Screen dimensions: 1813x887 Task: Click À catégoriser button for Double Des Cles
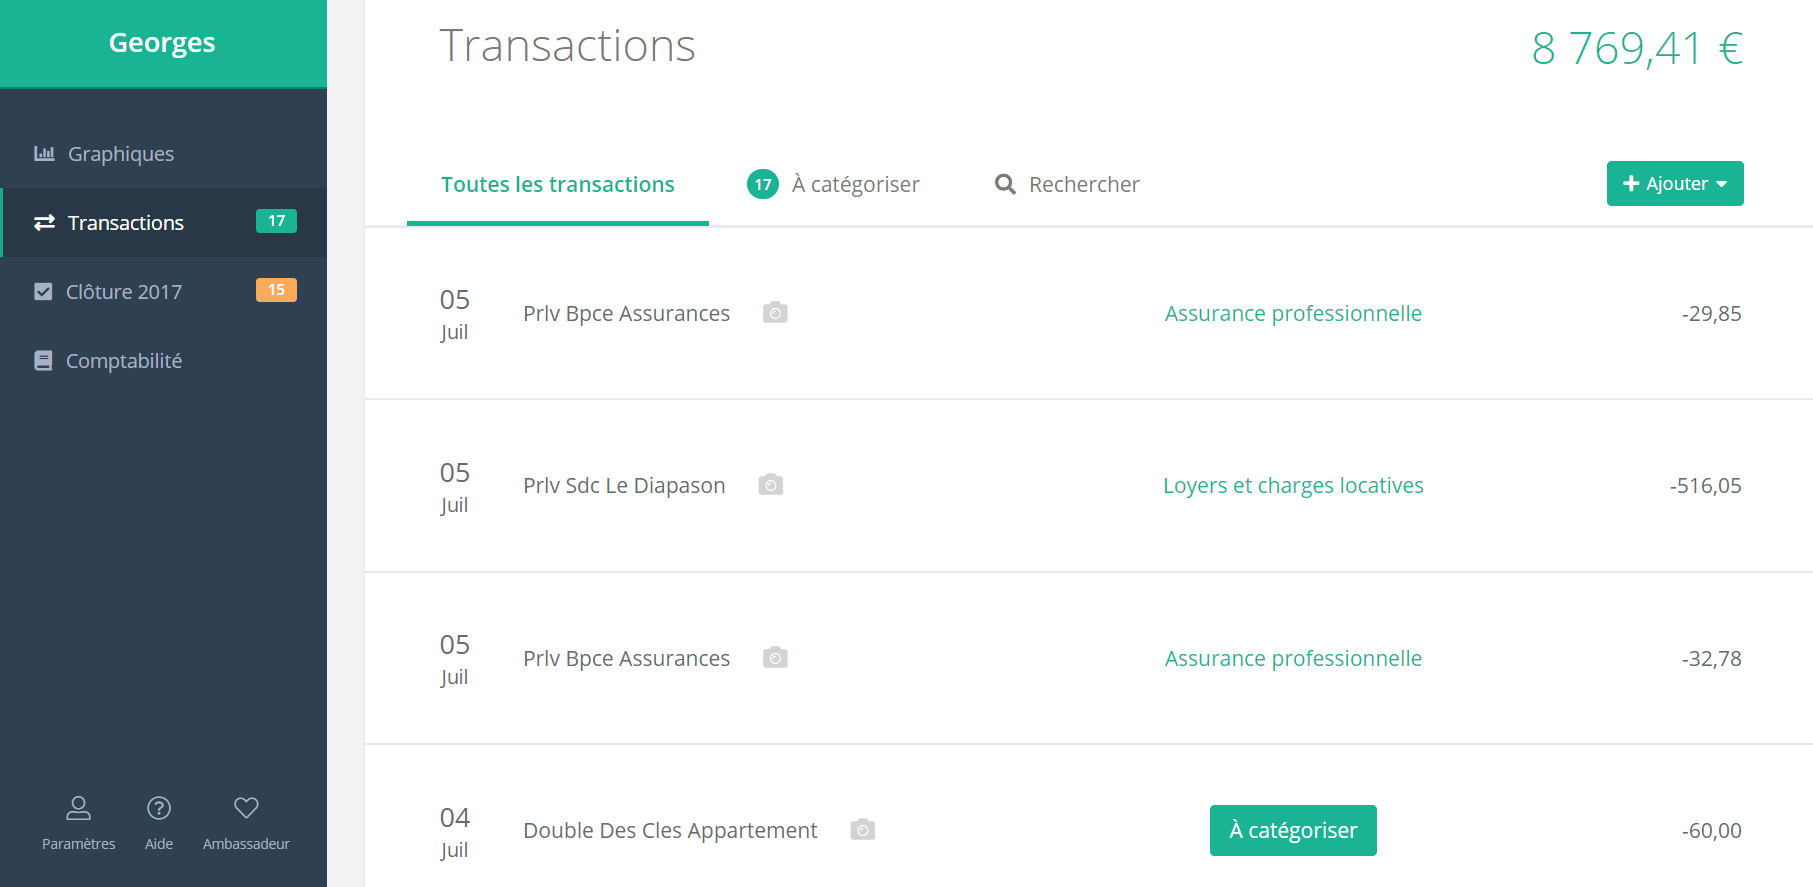tap(1293, 830)
